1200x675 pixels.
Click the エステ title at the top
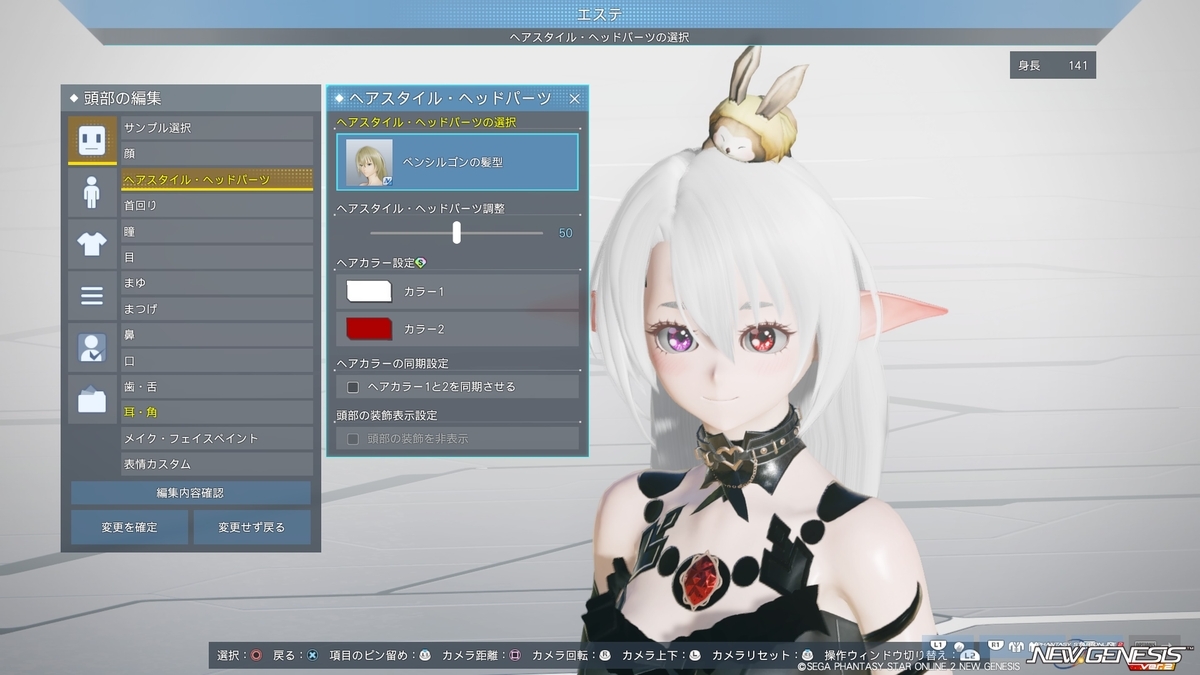pyautogui.click(x=599, y=13)
